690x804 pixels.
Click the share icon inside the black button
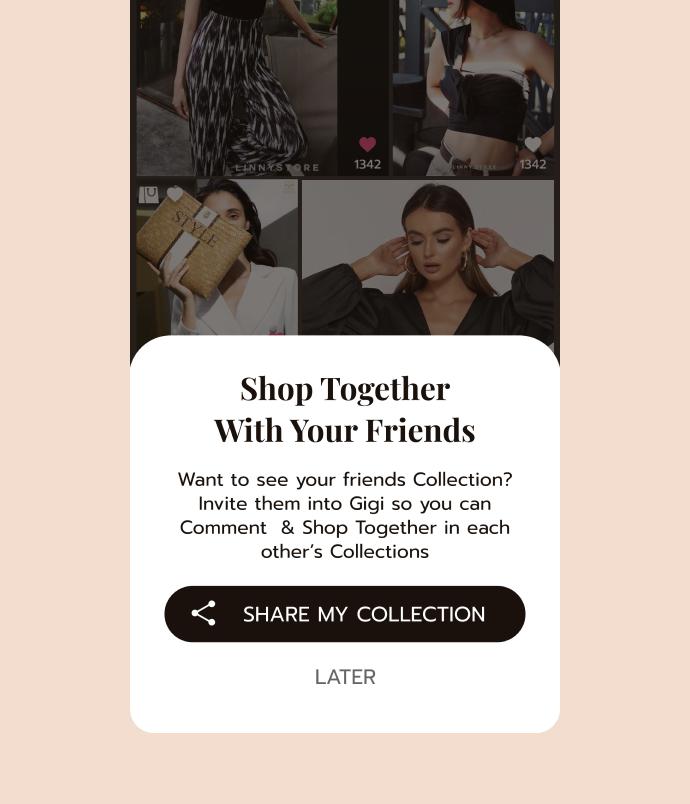pyautogui.click(x=204, y=613)
